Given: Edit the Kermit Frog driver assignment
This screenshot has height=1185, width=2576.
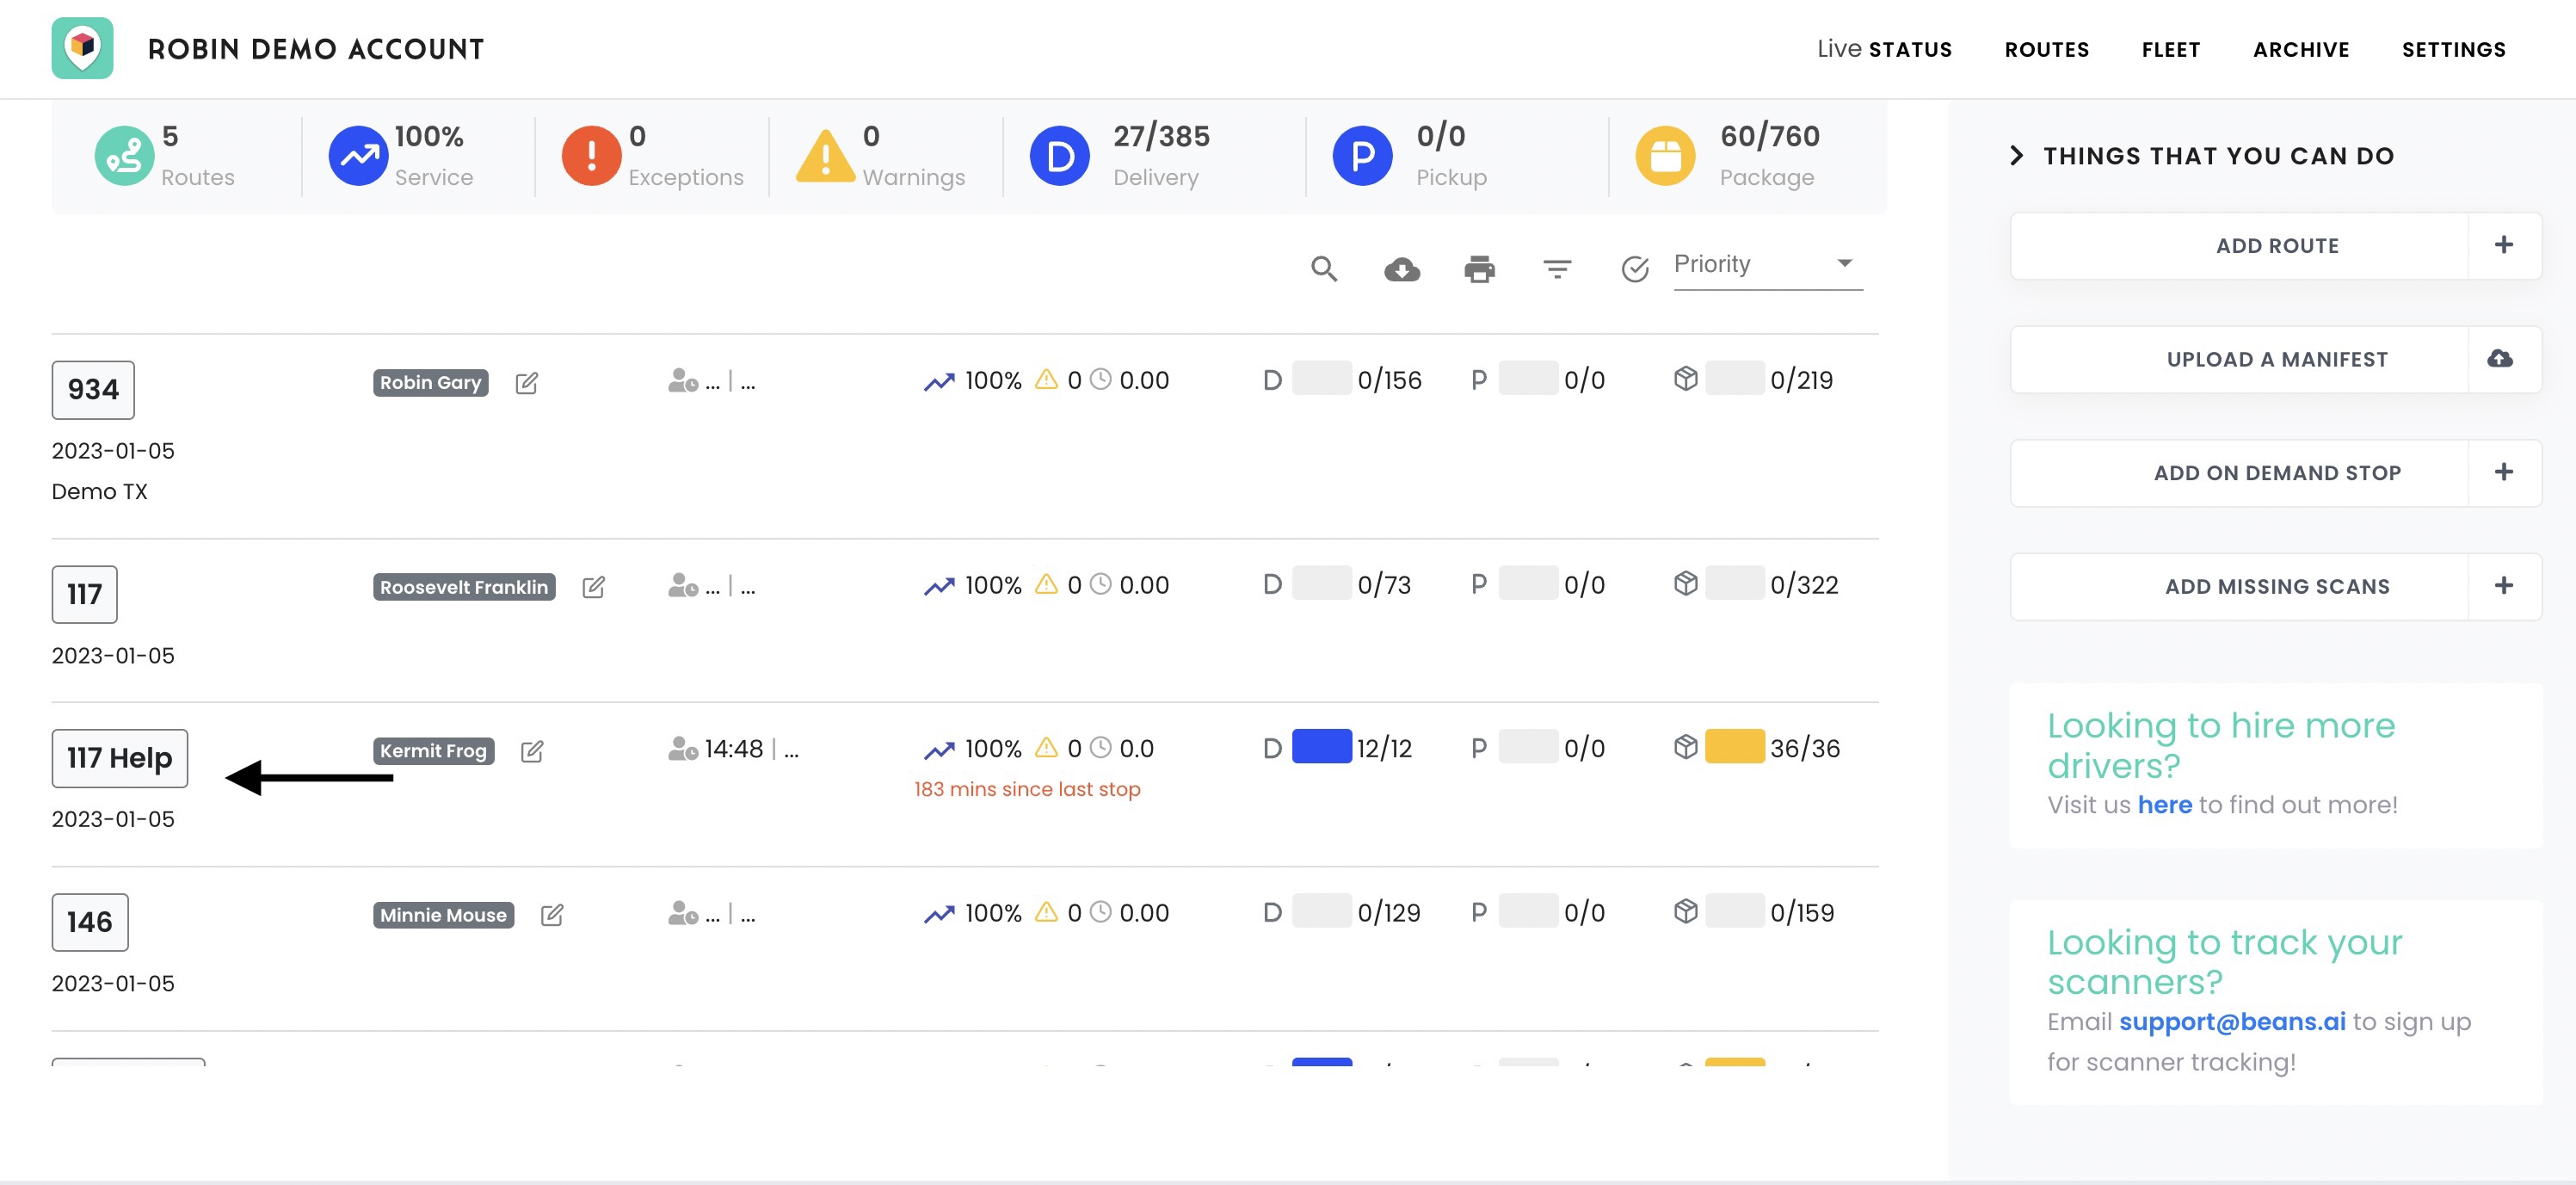Looking at the screenshot, I should (532, 750).
